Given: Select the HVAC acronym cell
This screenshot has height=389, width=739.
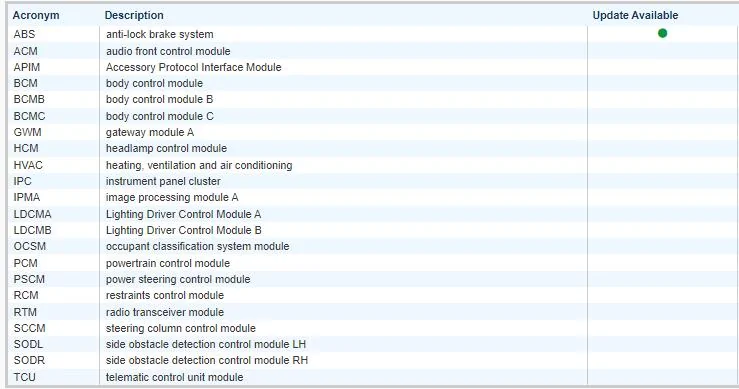Looking at the screenshot, I should [x=28, y=165].
